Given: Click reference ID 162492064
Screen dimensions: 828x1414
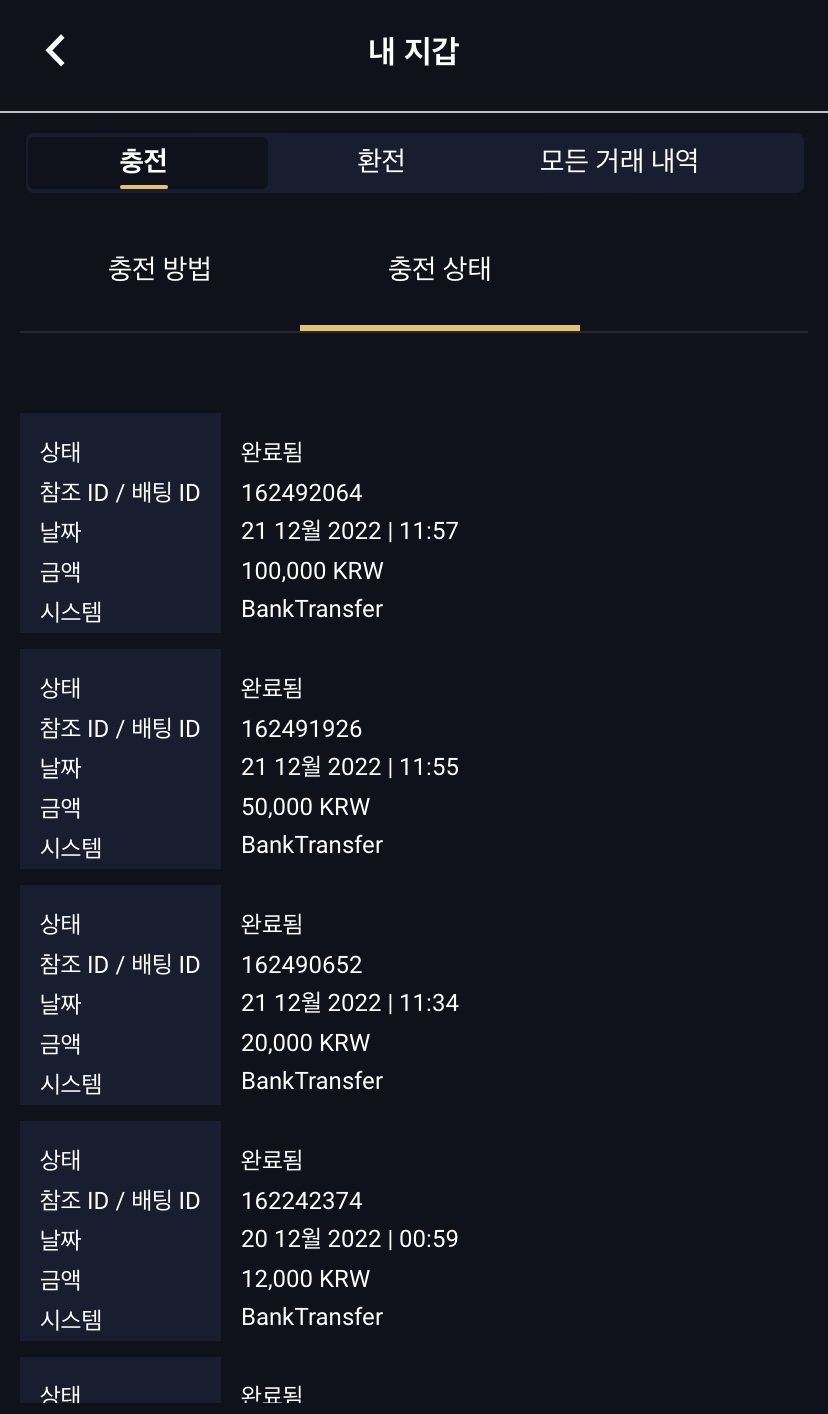Looking at the screenshot, I should 302,493.
